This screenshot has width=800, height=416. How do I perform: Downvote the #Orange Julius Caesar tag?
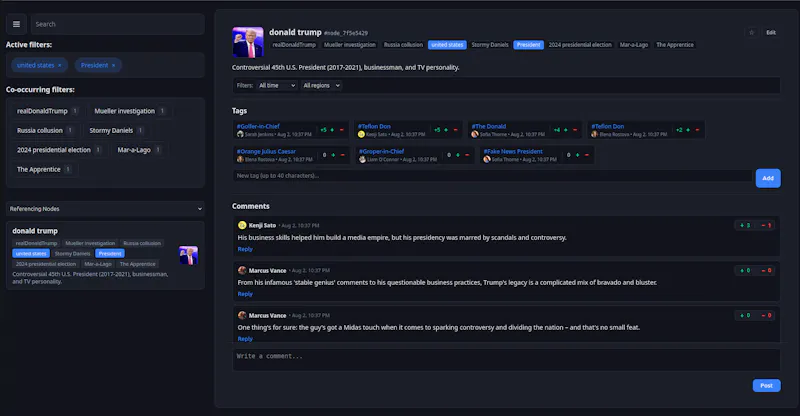coord(342,155)
